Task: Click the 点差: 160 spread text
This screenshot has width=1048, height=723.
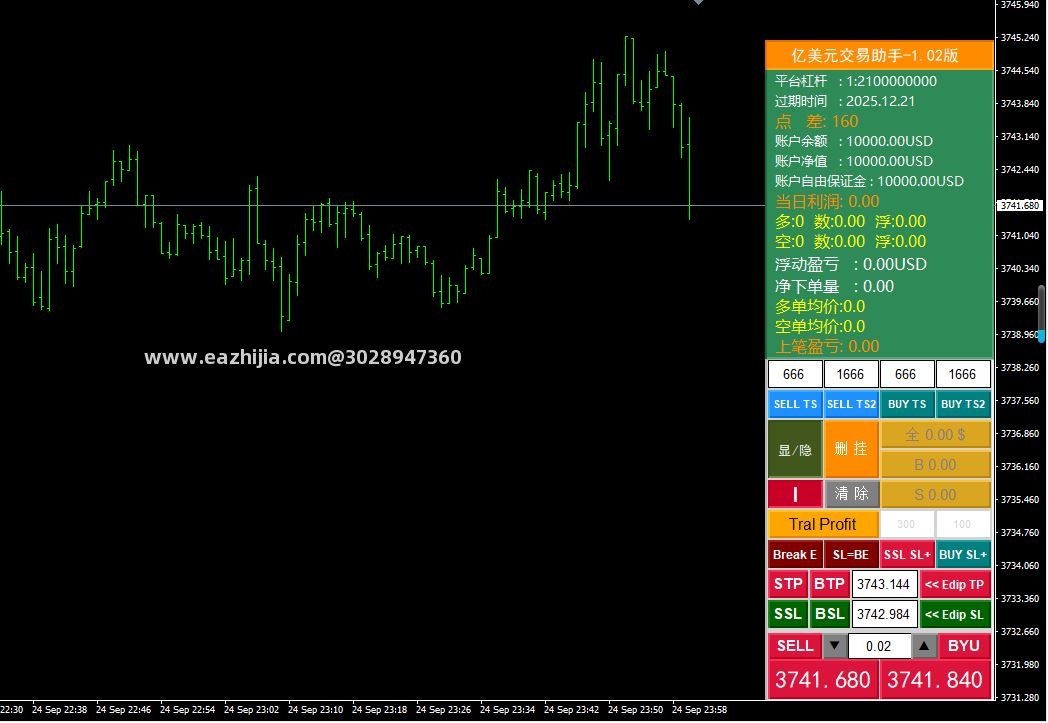Action: [817, 122]
